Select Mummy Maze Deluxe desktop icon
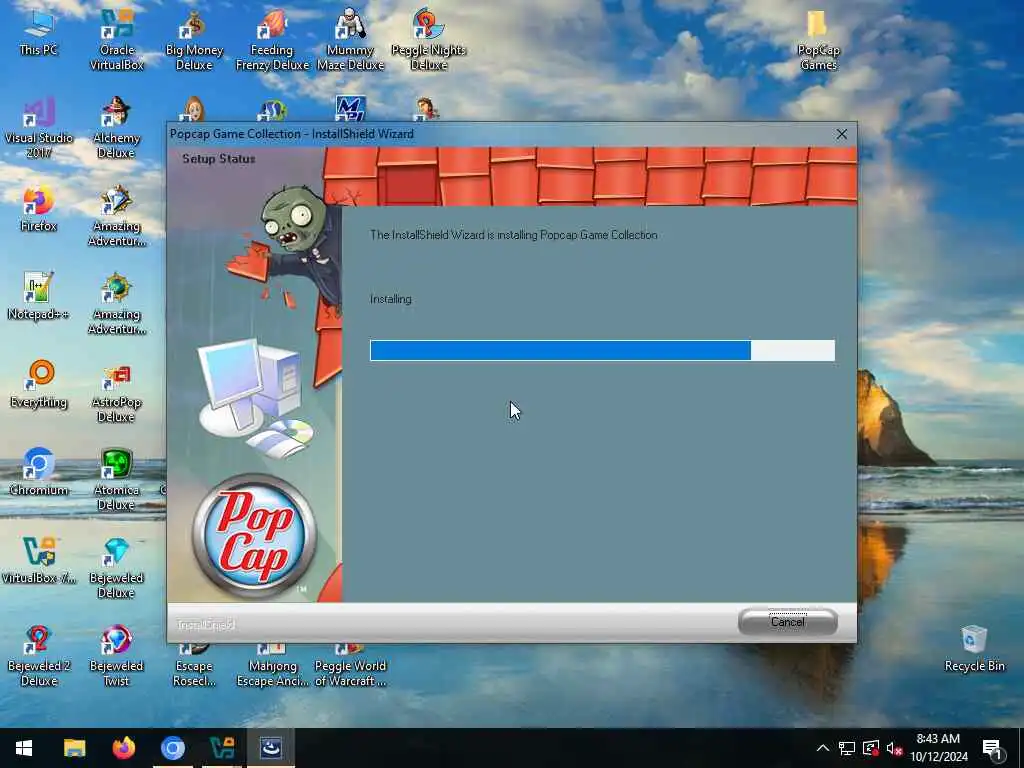Image resolution: width=1024 pixels, height=768 pixels. (350, 39)
